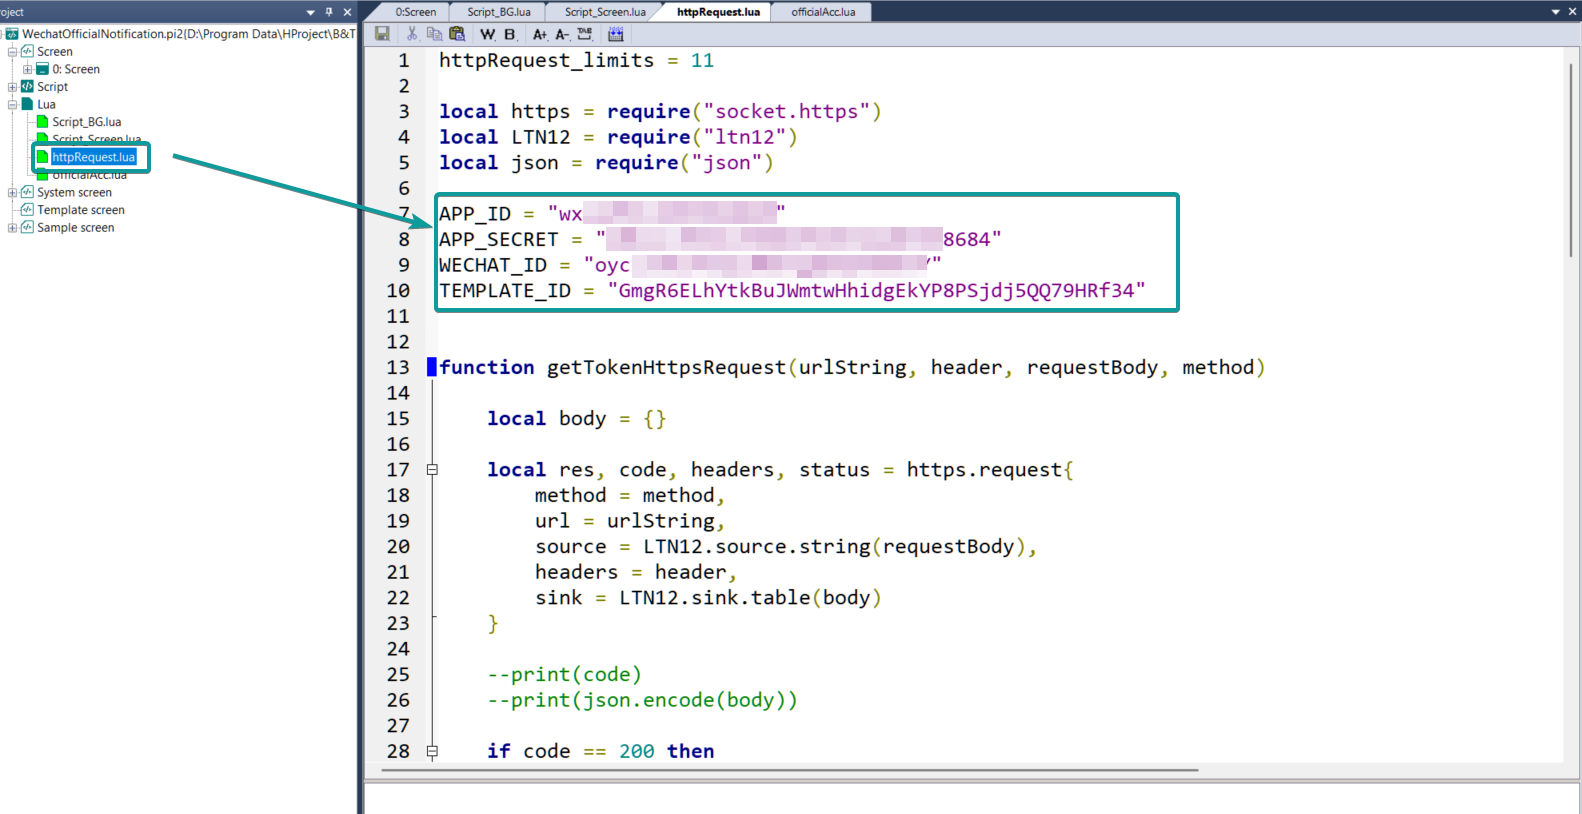Screen dimensions: 1582x814
Task: Switch to the Script_BG.lua tab
Action: (499, 12)
